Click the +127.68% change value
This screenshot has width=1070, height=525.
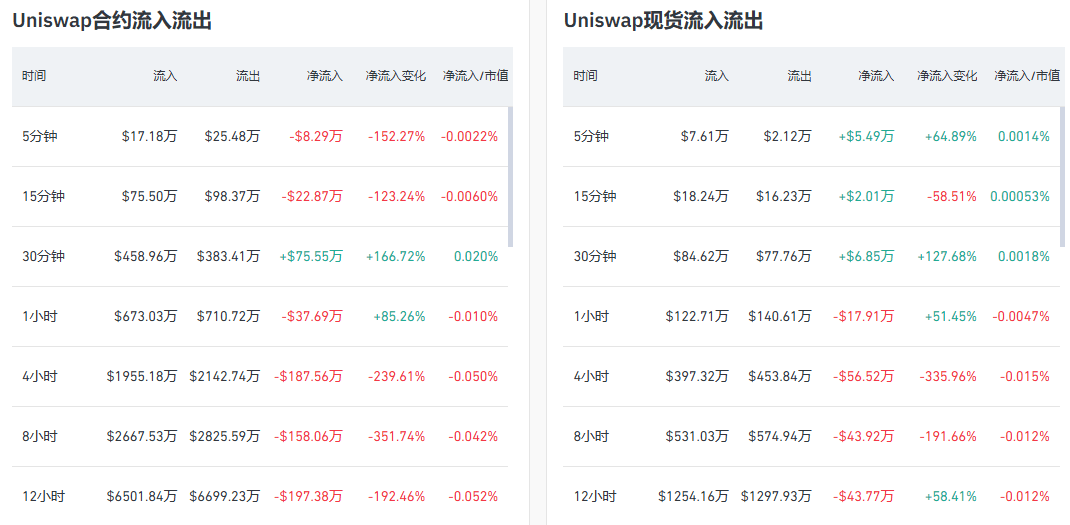tap(947, 257)
